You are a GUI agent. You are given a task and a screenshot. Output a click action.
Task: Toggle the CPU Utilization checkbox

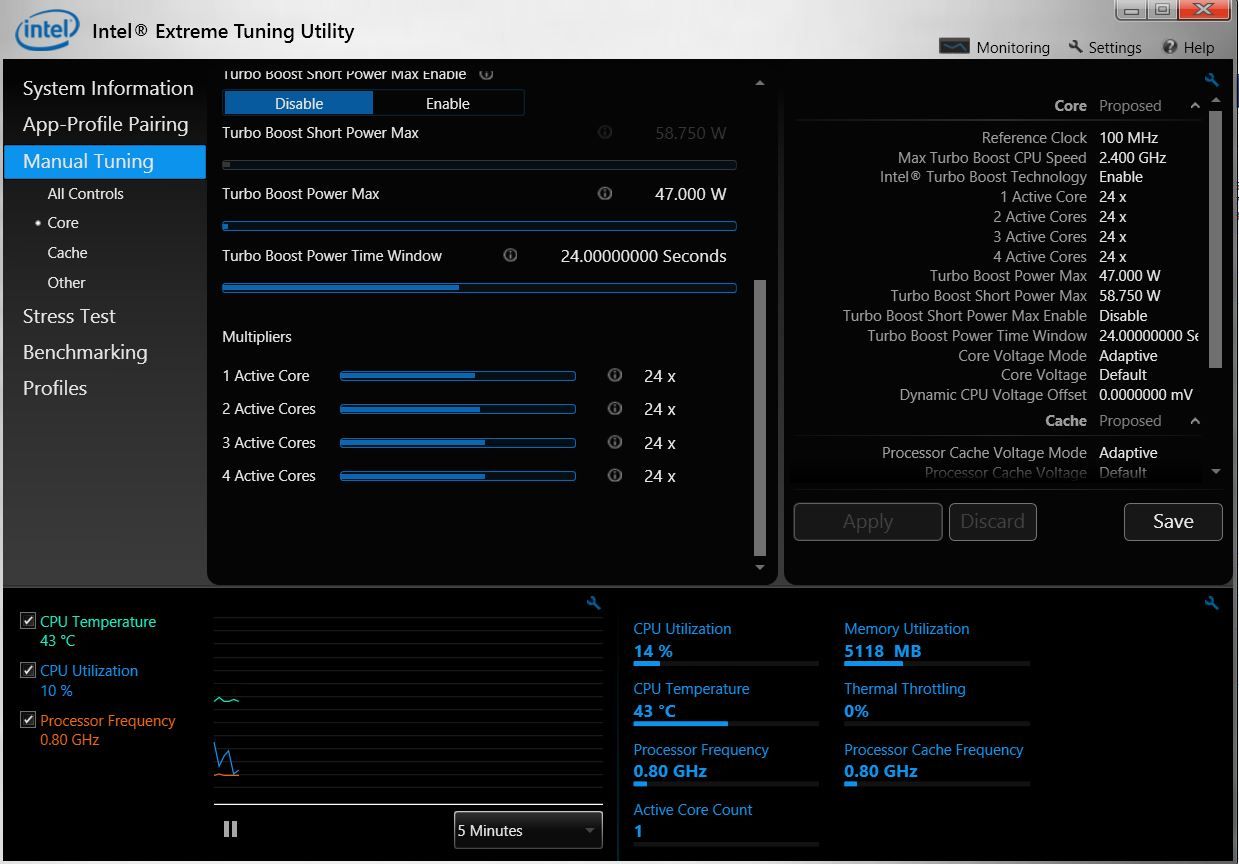tap(28, 670)
